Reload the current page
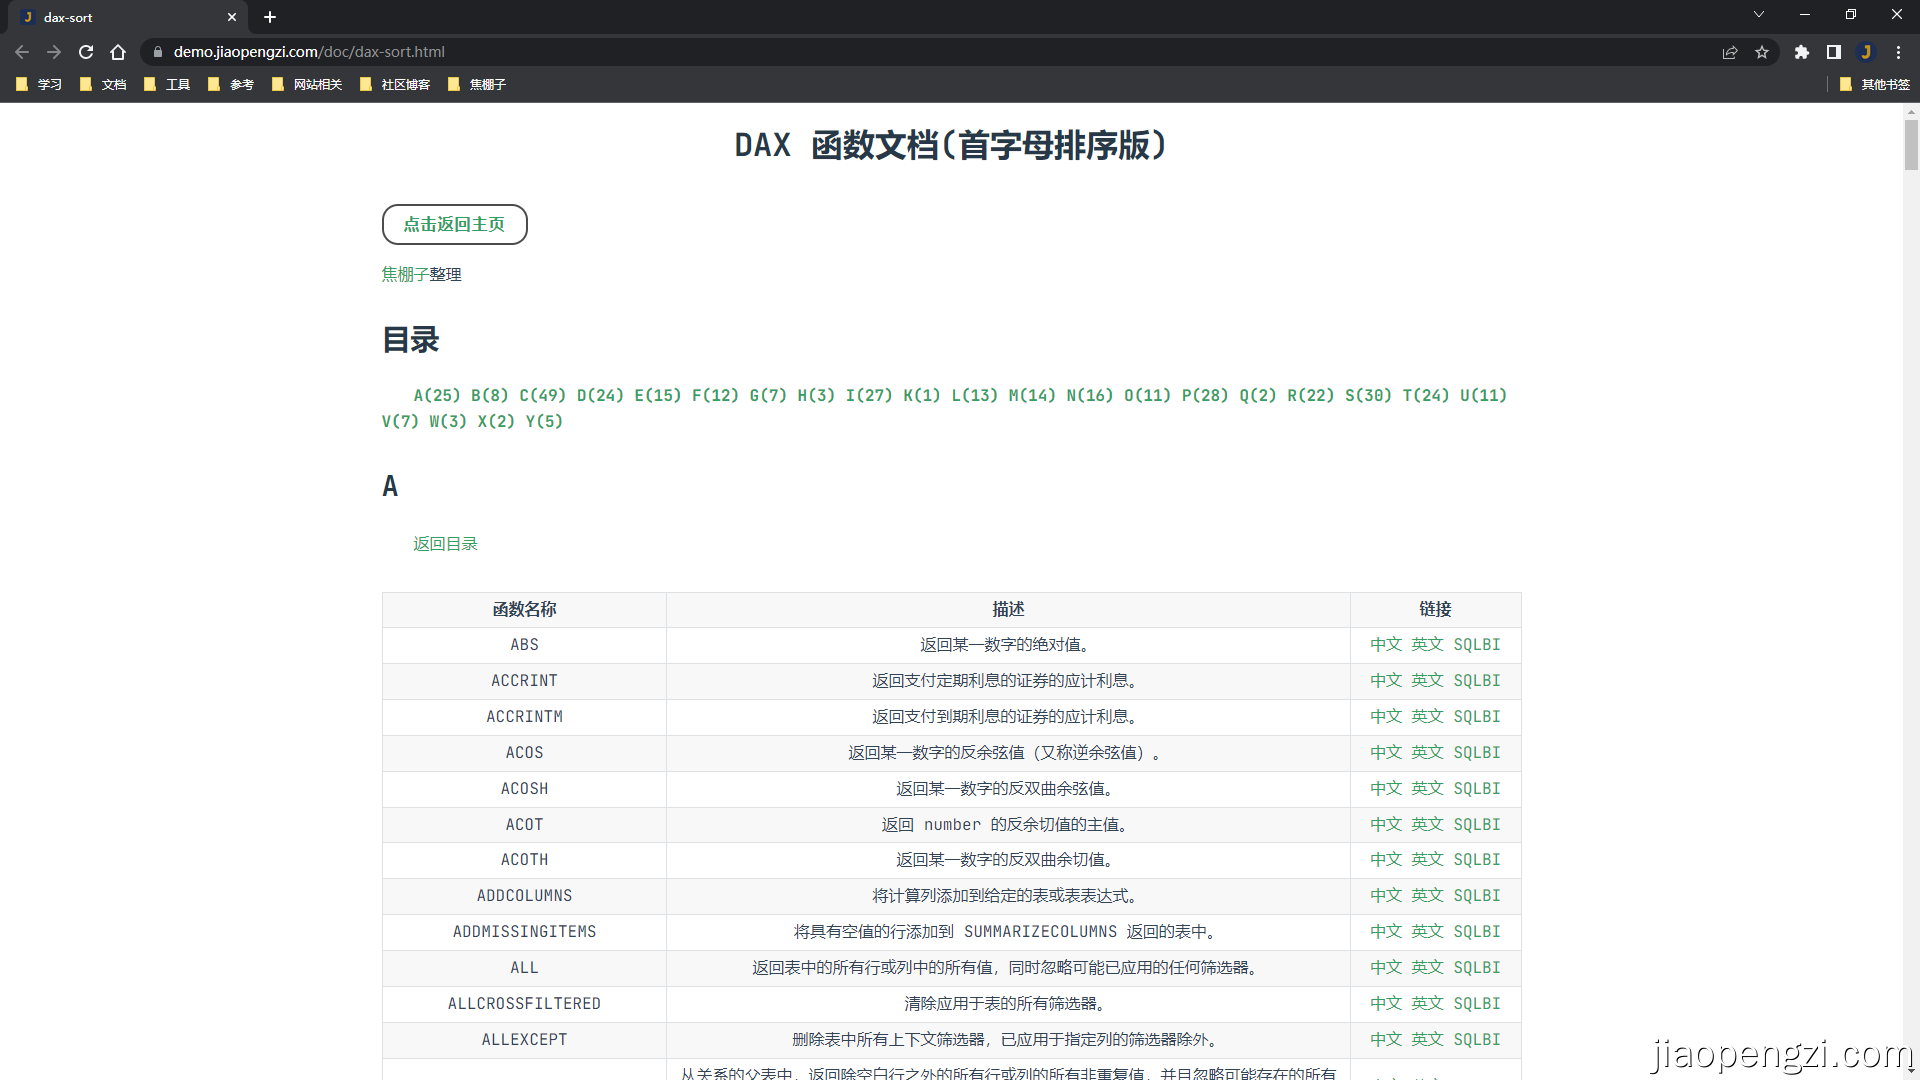The height and width of the screenshot is (1080, 1920). [x=86, y=52]
